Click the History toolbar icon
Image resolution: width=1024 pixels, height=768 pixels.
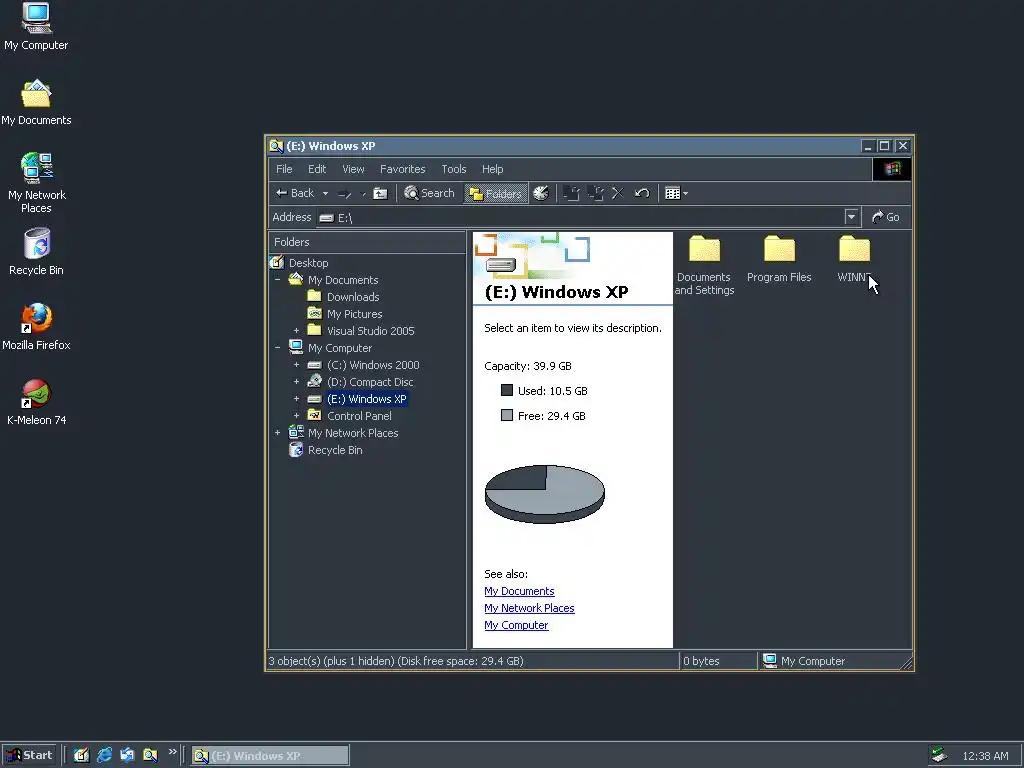click(541, 193)
